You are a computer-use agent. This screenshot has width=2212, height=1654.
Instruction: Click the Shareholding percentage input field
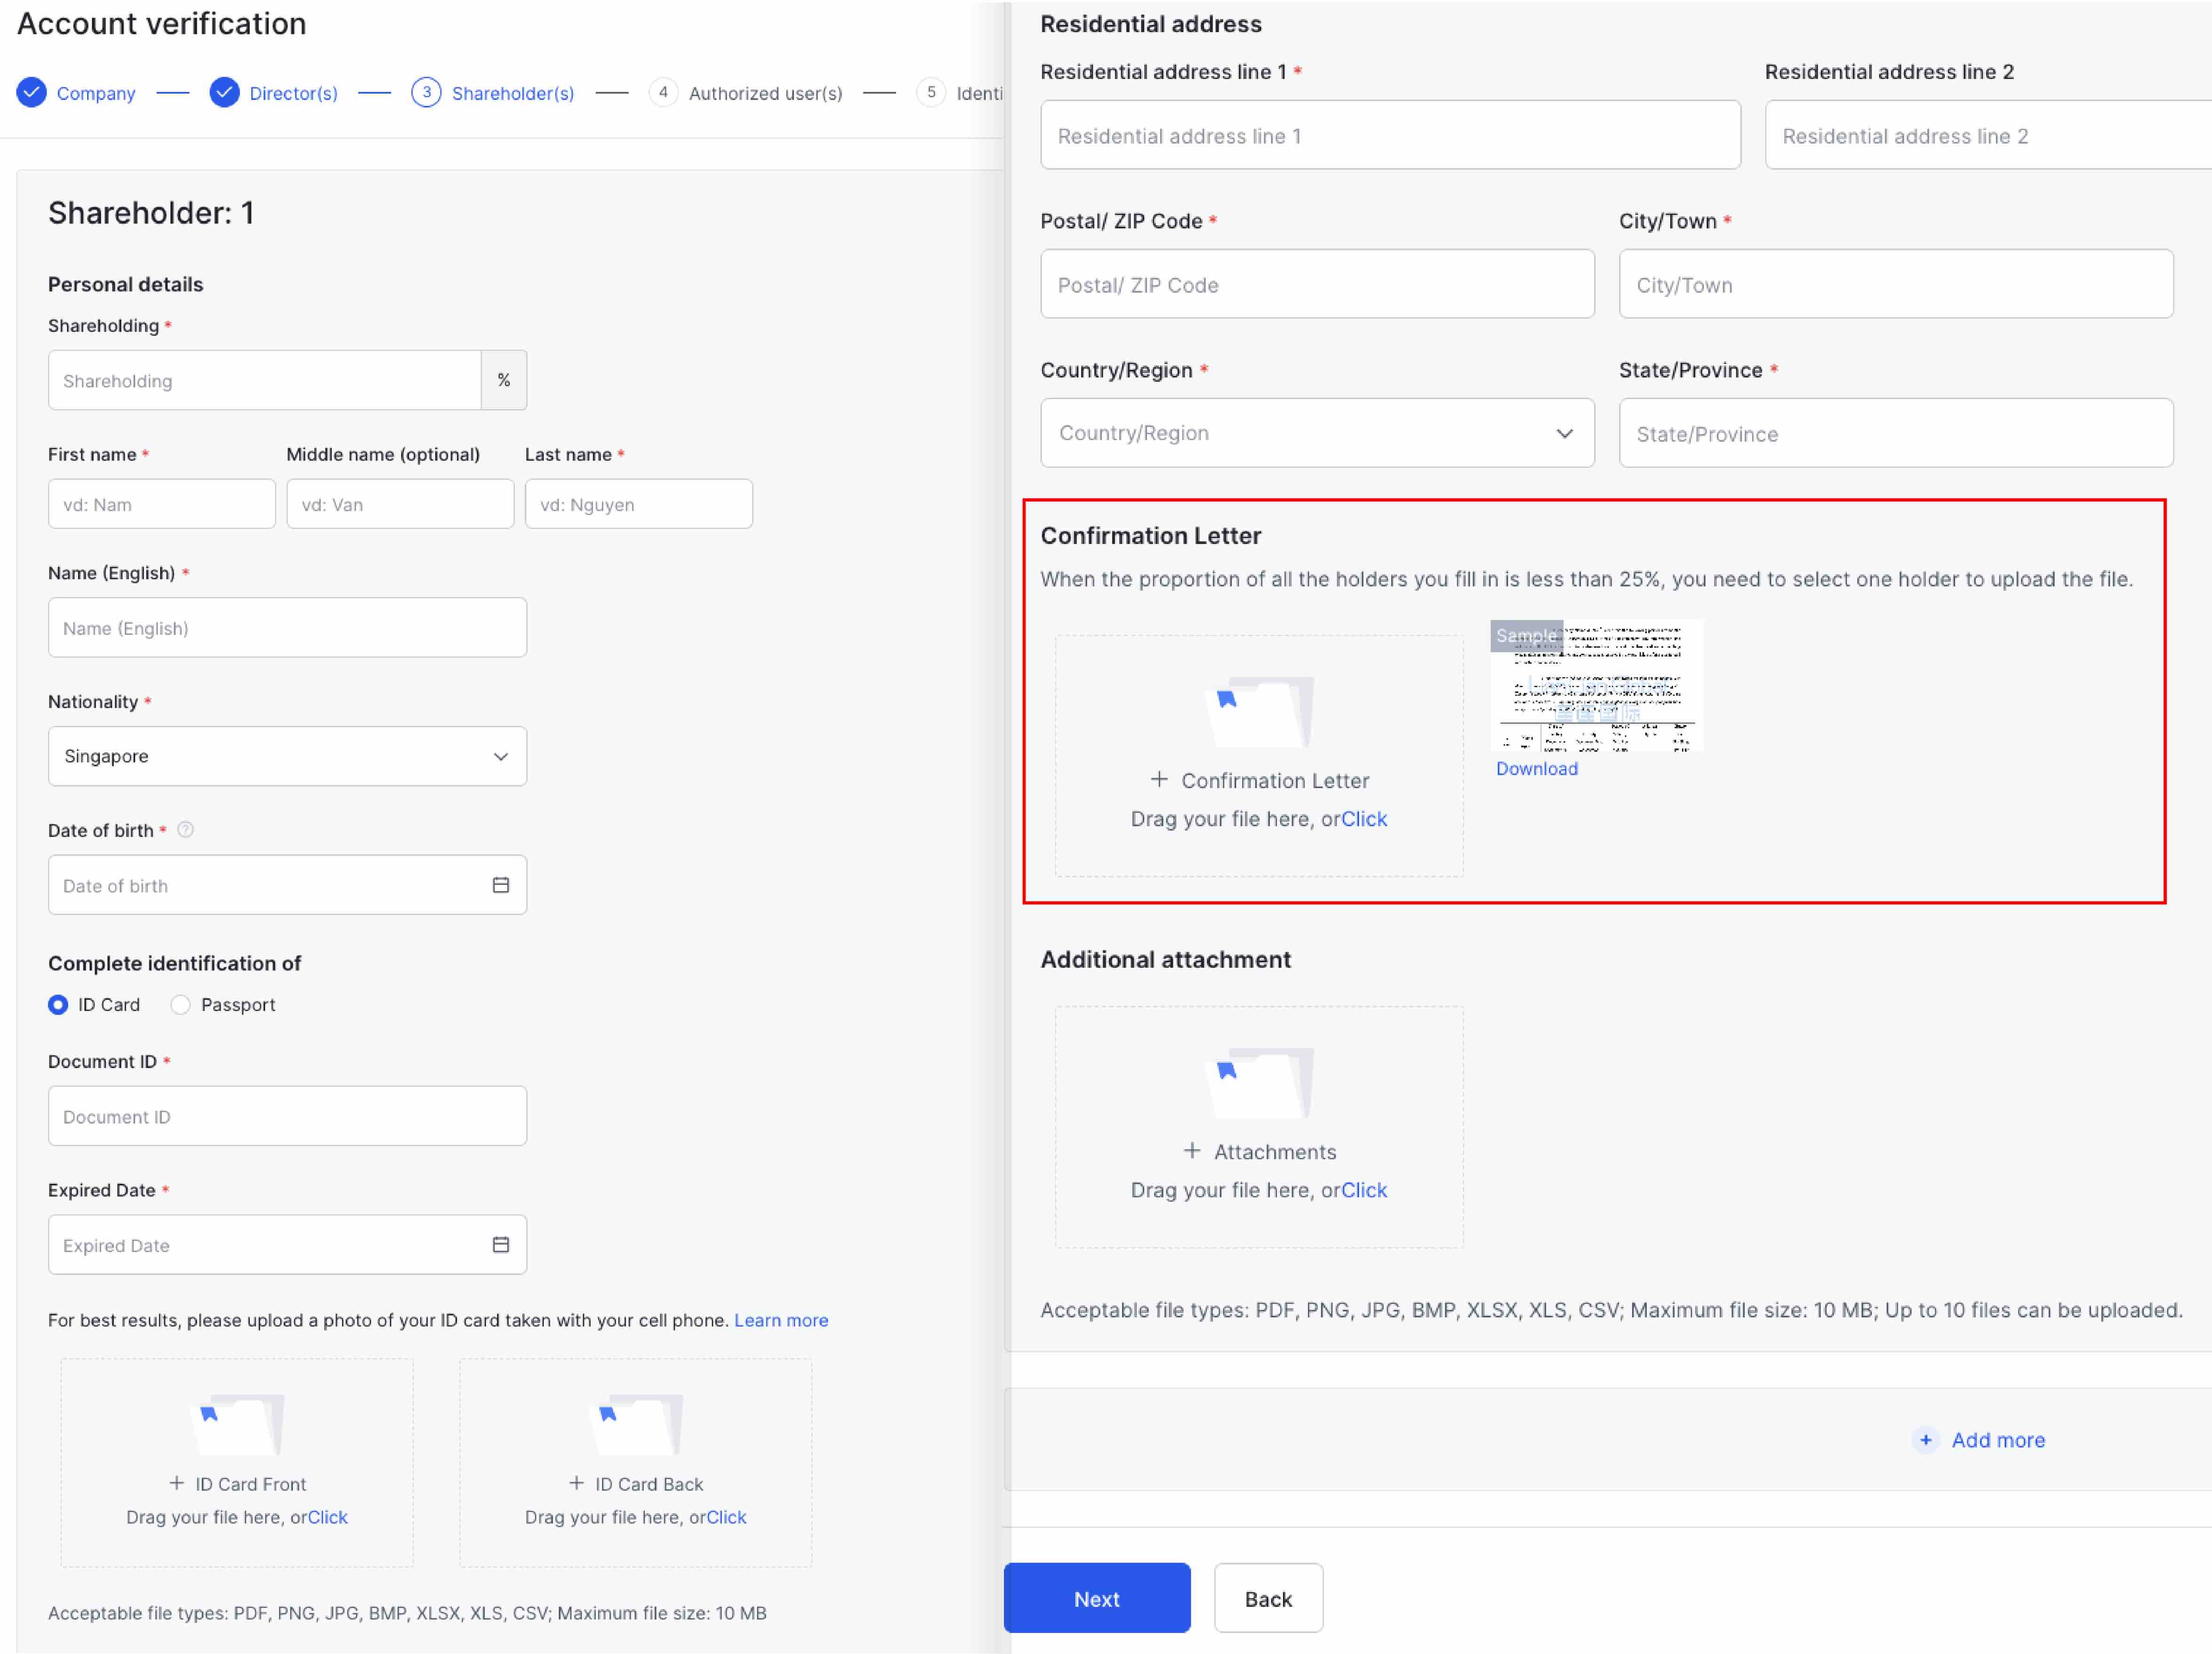tap(265, 381)
